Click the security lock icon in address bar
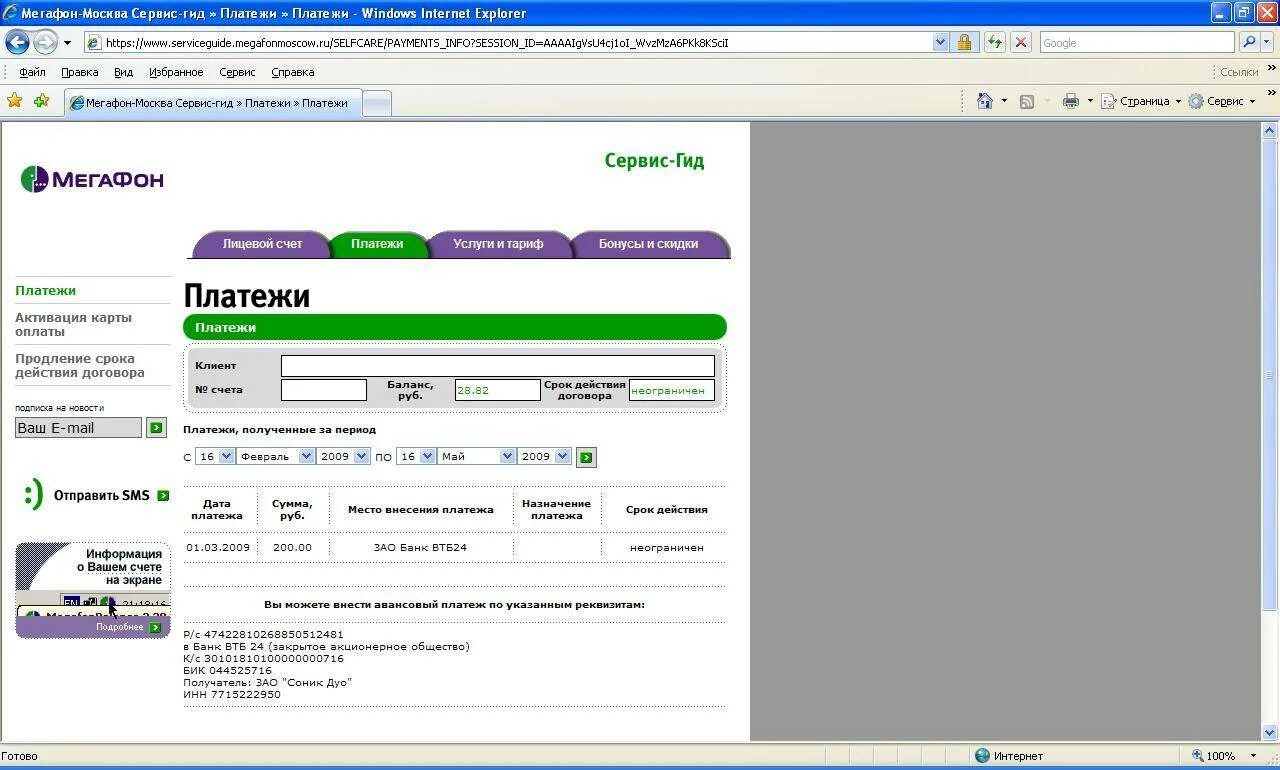Screen dimensions: 1280x770 (964, 42)
